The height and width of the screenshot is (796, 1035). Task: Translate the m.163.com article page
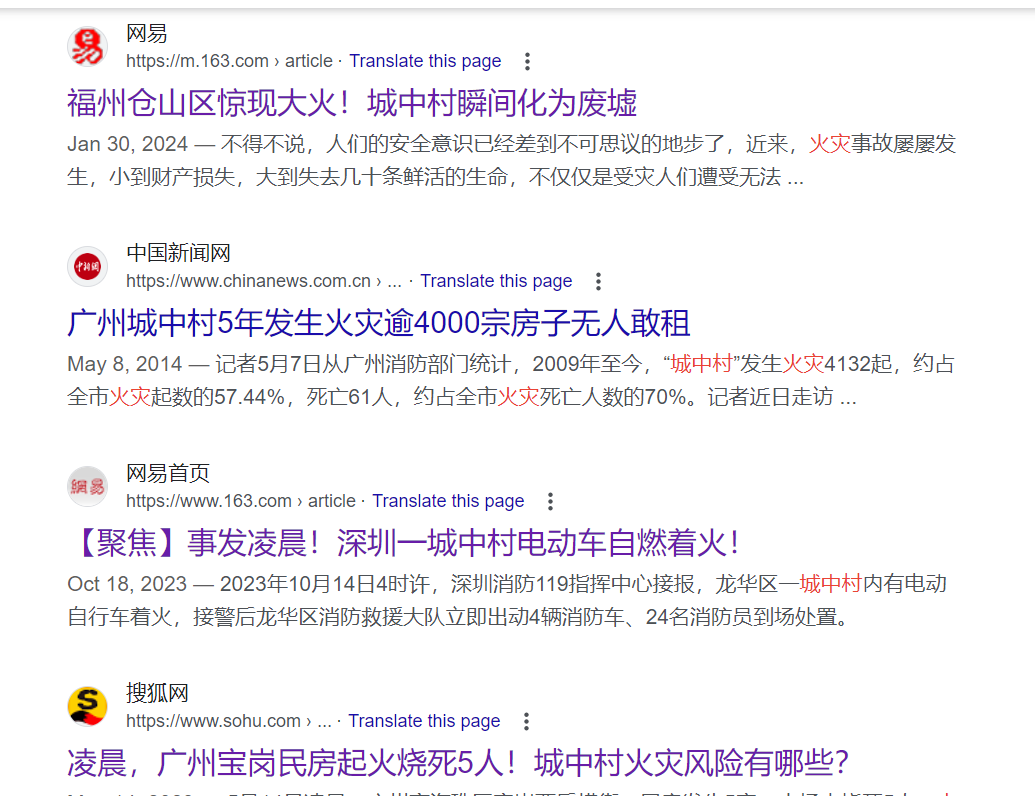[425, 61]
